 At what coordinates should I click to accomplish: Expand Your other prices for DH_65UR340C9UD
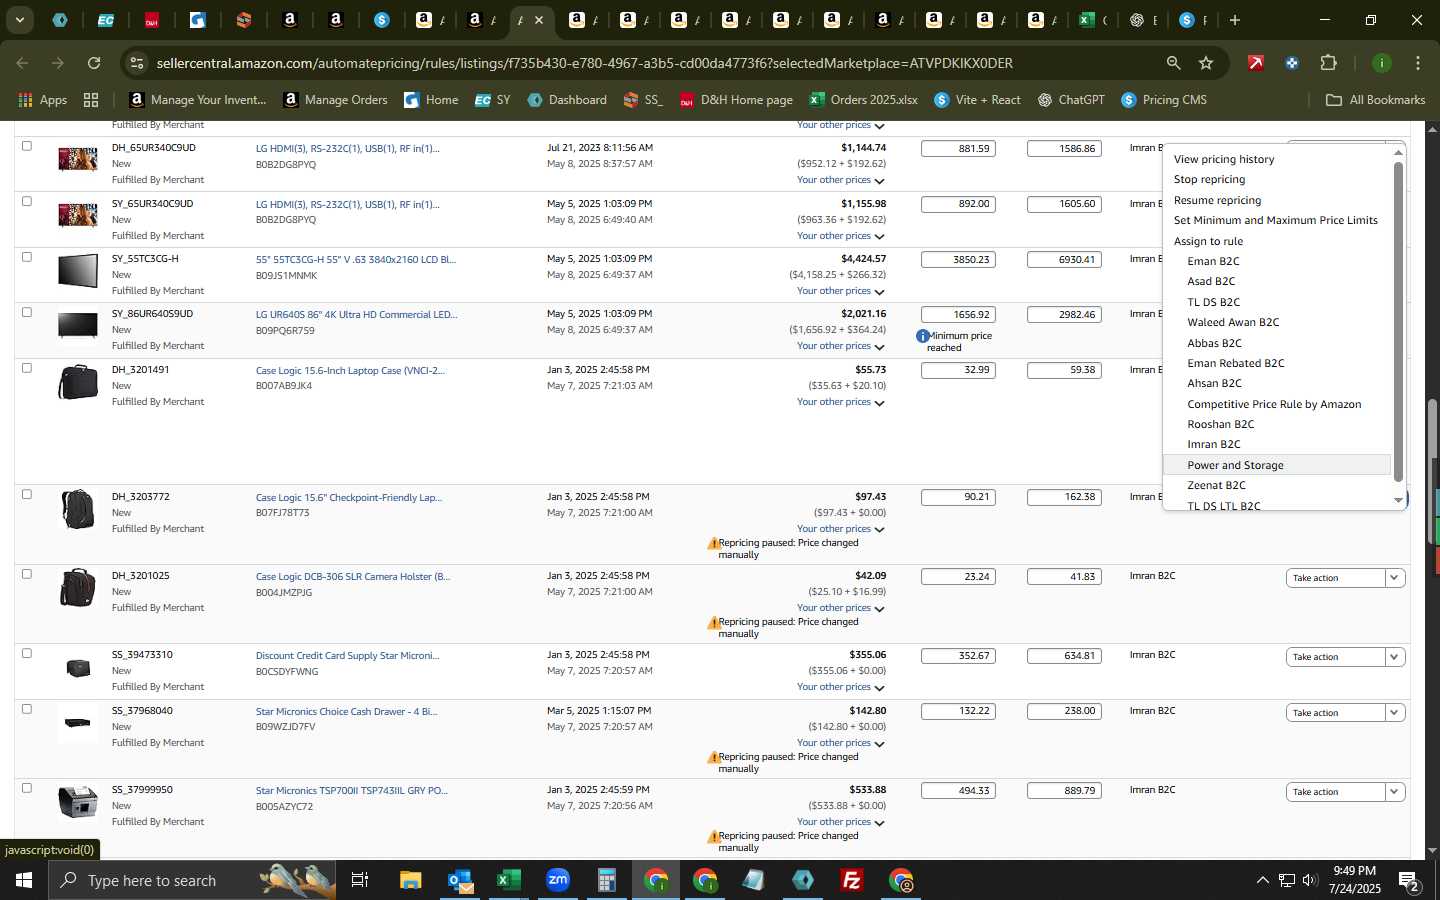(841, 180)
